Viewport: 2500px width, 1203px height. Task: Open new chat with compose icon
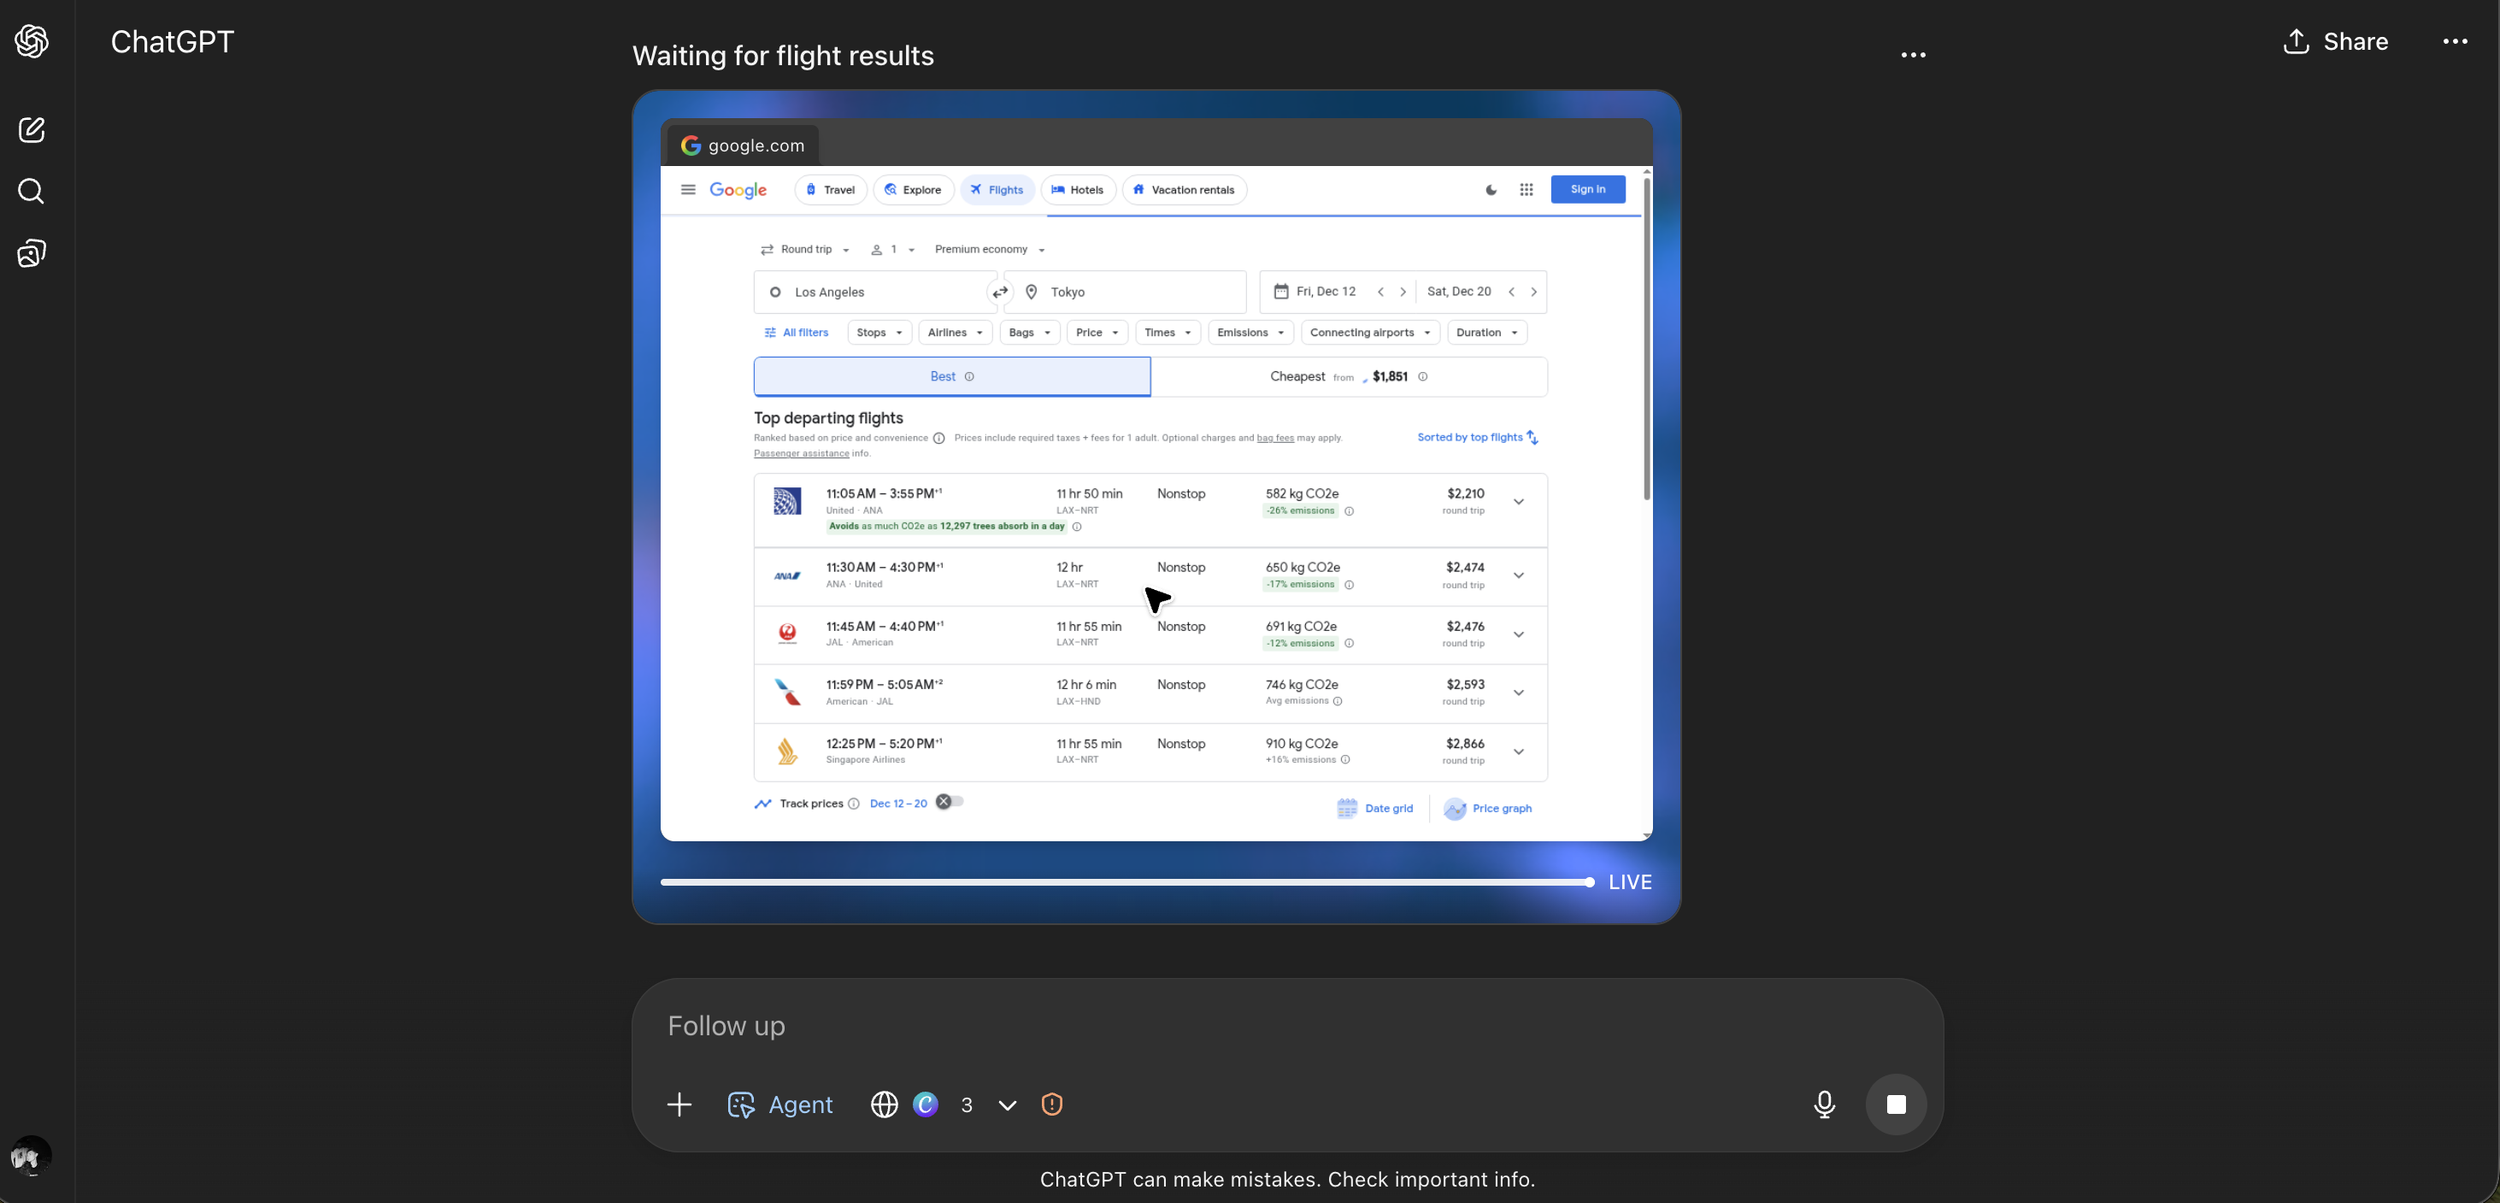point(31,130)
